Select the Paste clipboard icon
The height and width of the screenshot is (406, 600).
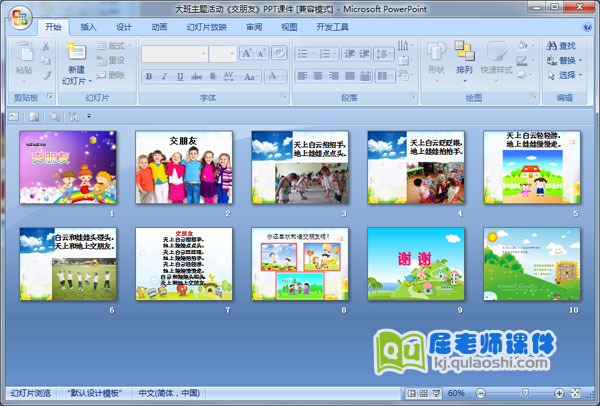(24, 51)
